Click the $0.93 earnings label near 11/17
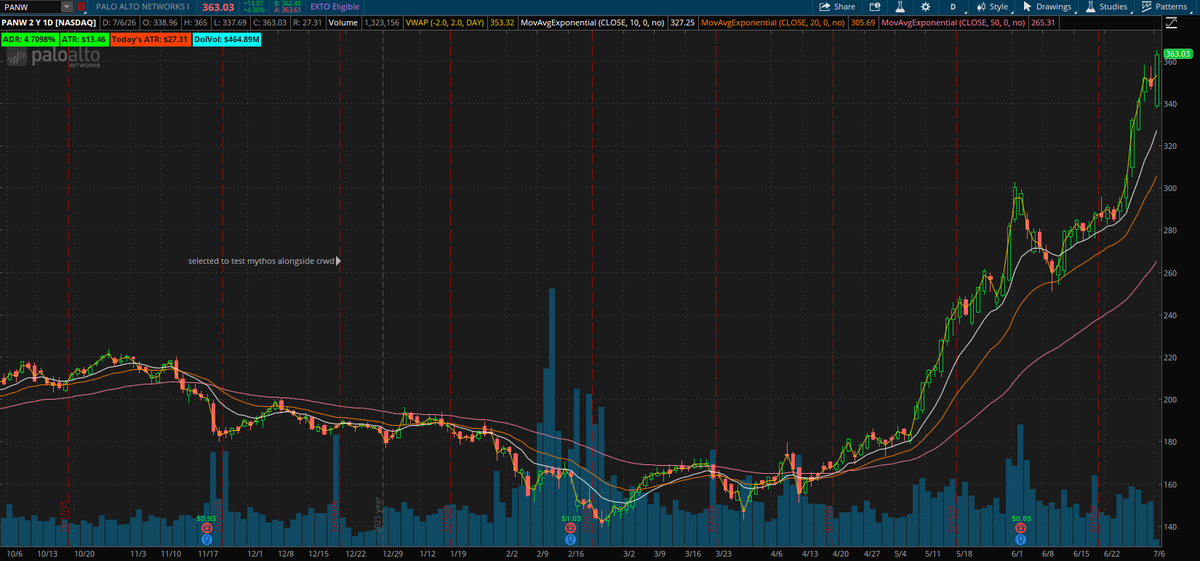1200x561 pixels. (206, 518)
